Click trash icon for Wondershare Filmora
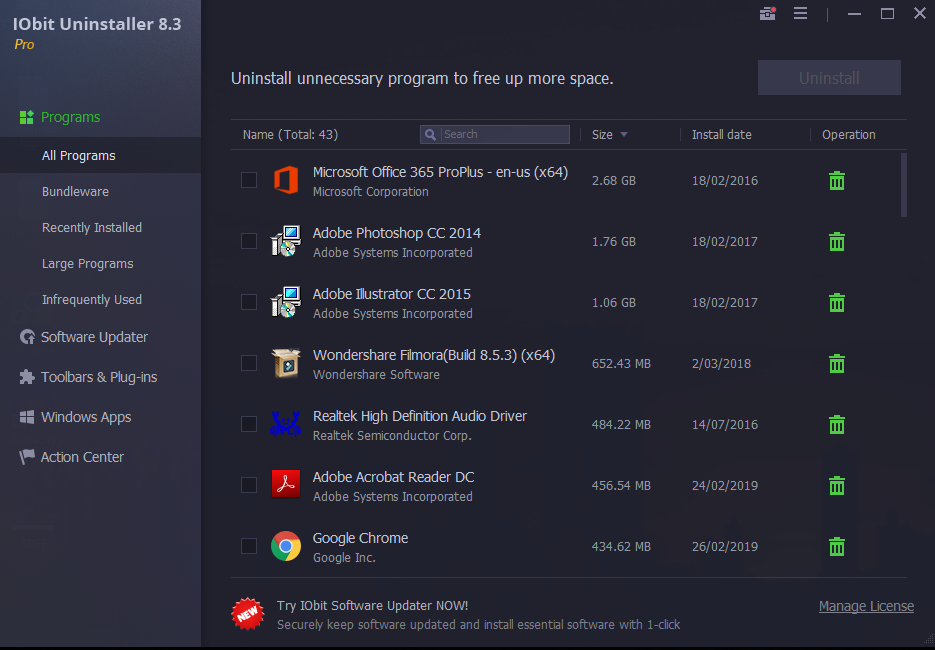This screenshot has width=935, height=650. [x=837, y=364]
